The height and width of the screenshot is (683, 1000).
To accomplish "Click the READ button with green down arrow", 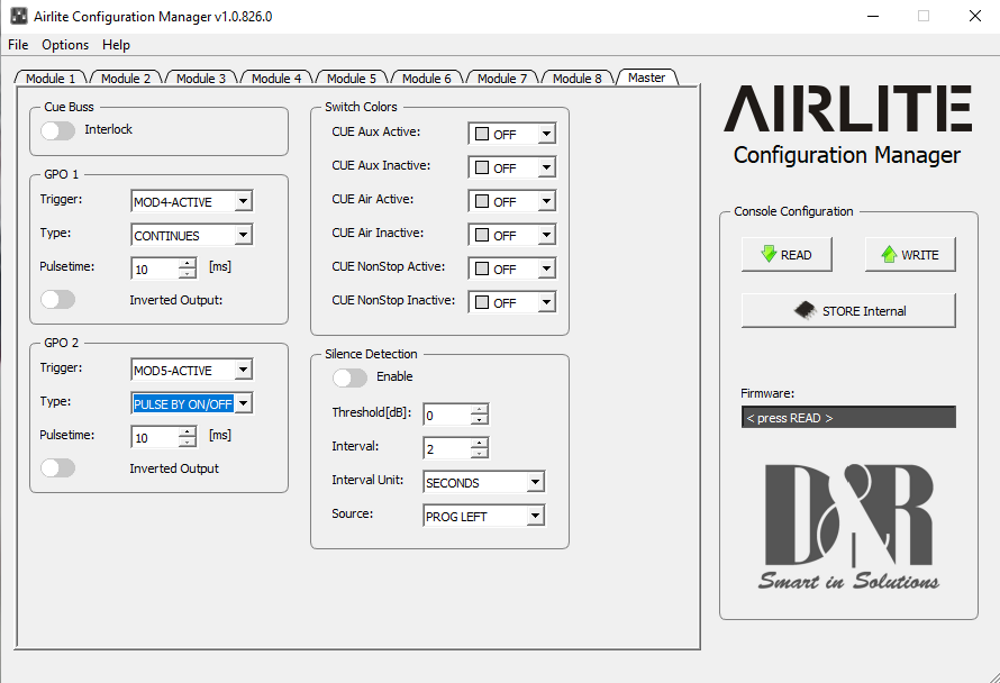I will 786,255.
